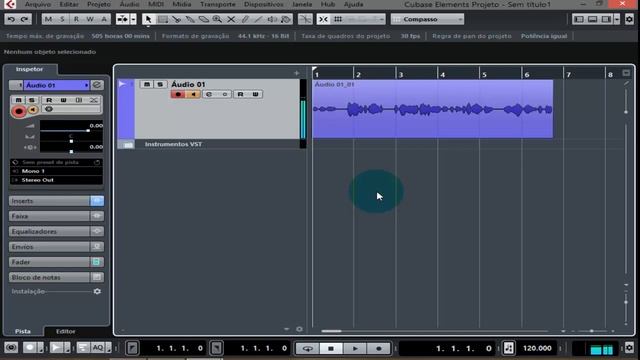Toggle global Write automation button W
Viewport: 640px width, 360px height.
(x=90, y=19)
